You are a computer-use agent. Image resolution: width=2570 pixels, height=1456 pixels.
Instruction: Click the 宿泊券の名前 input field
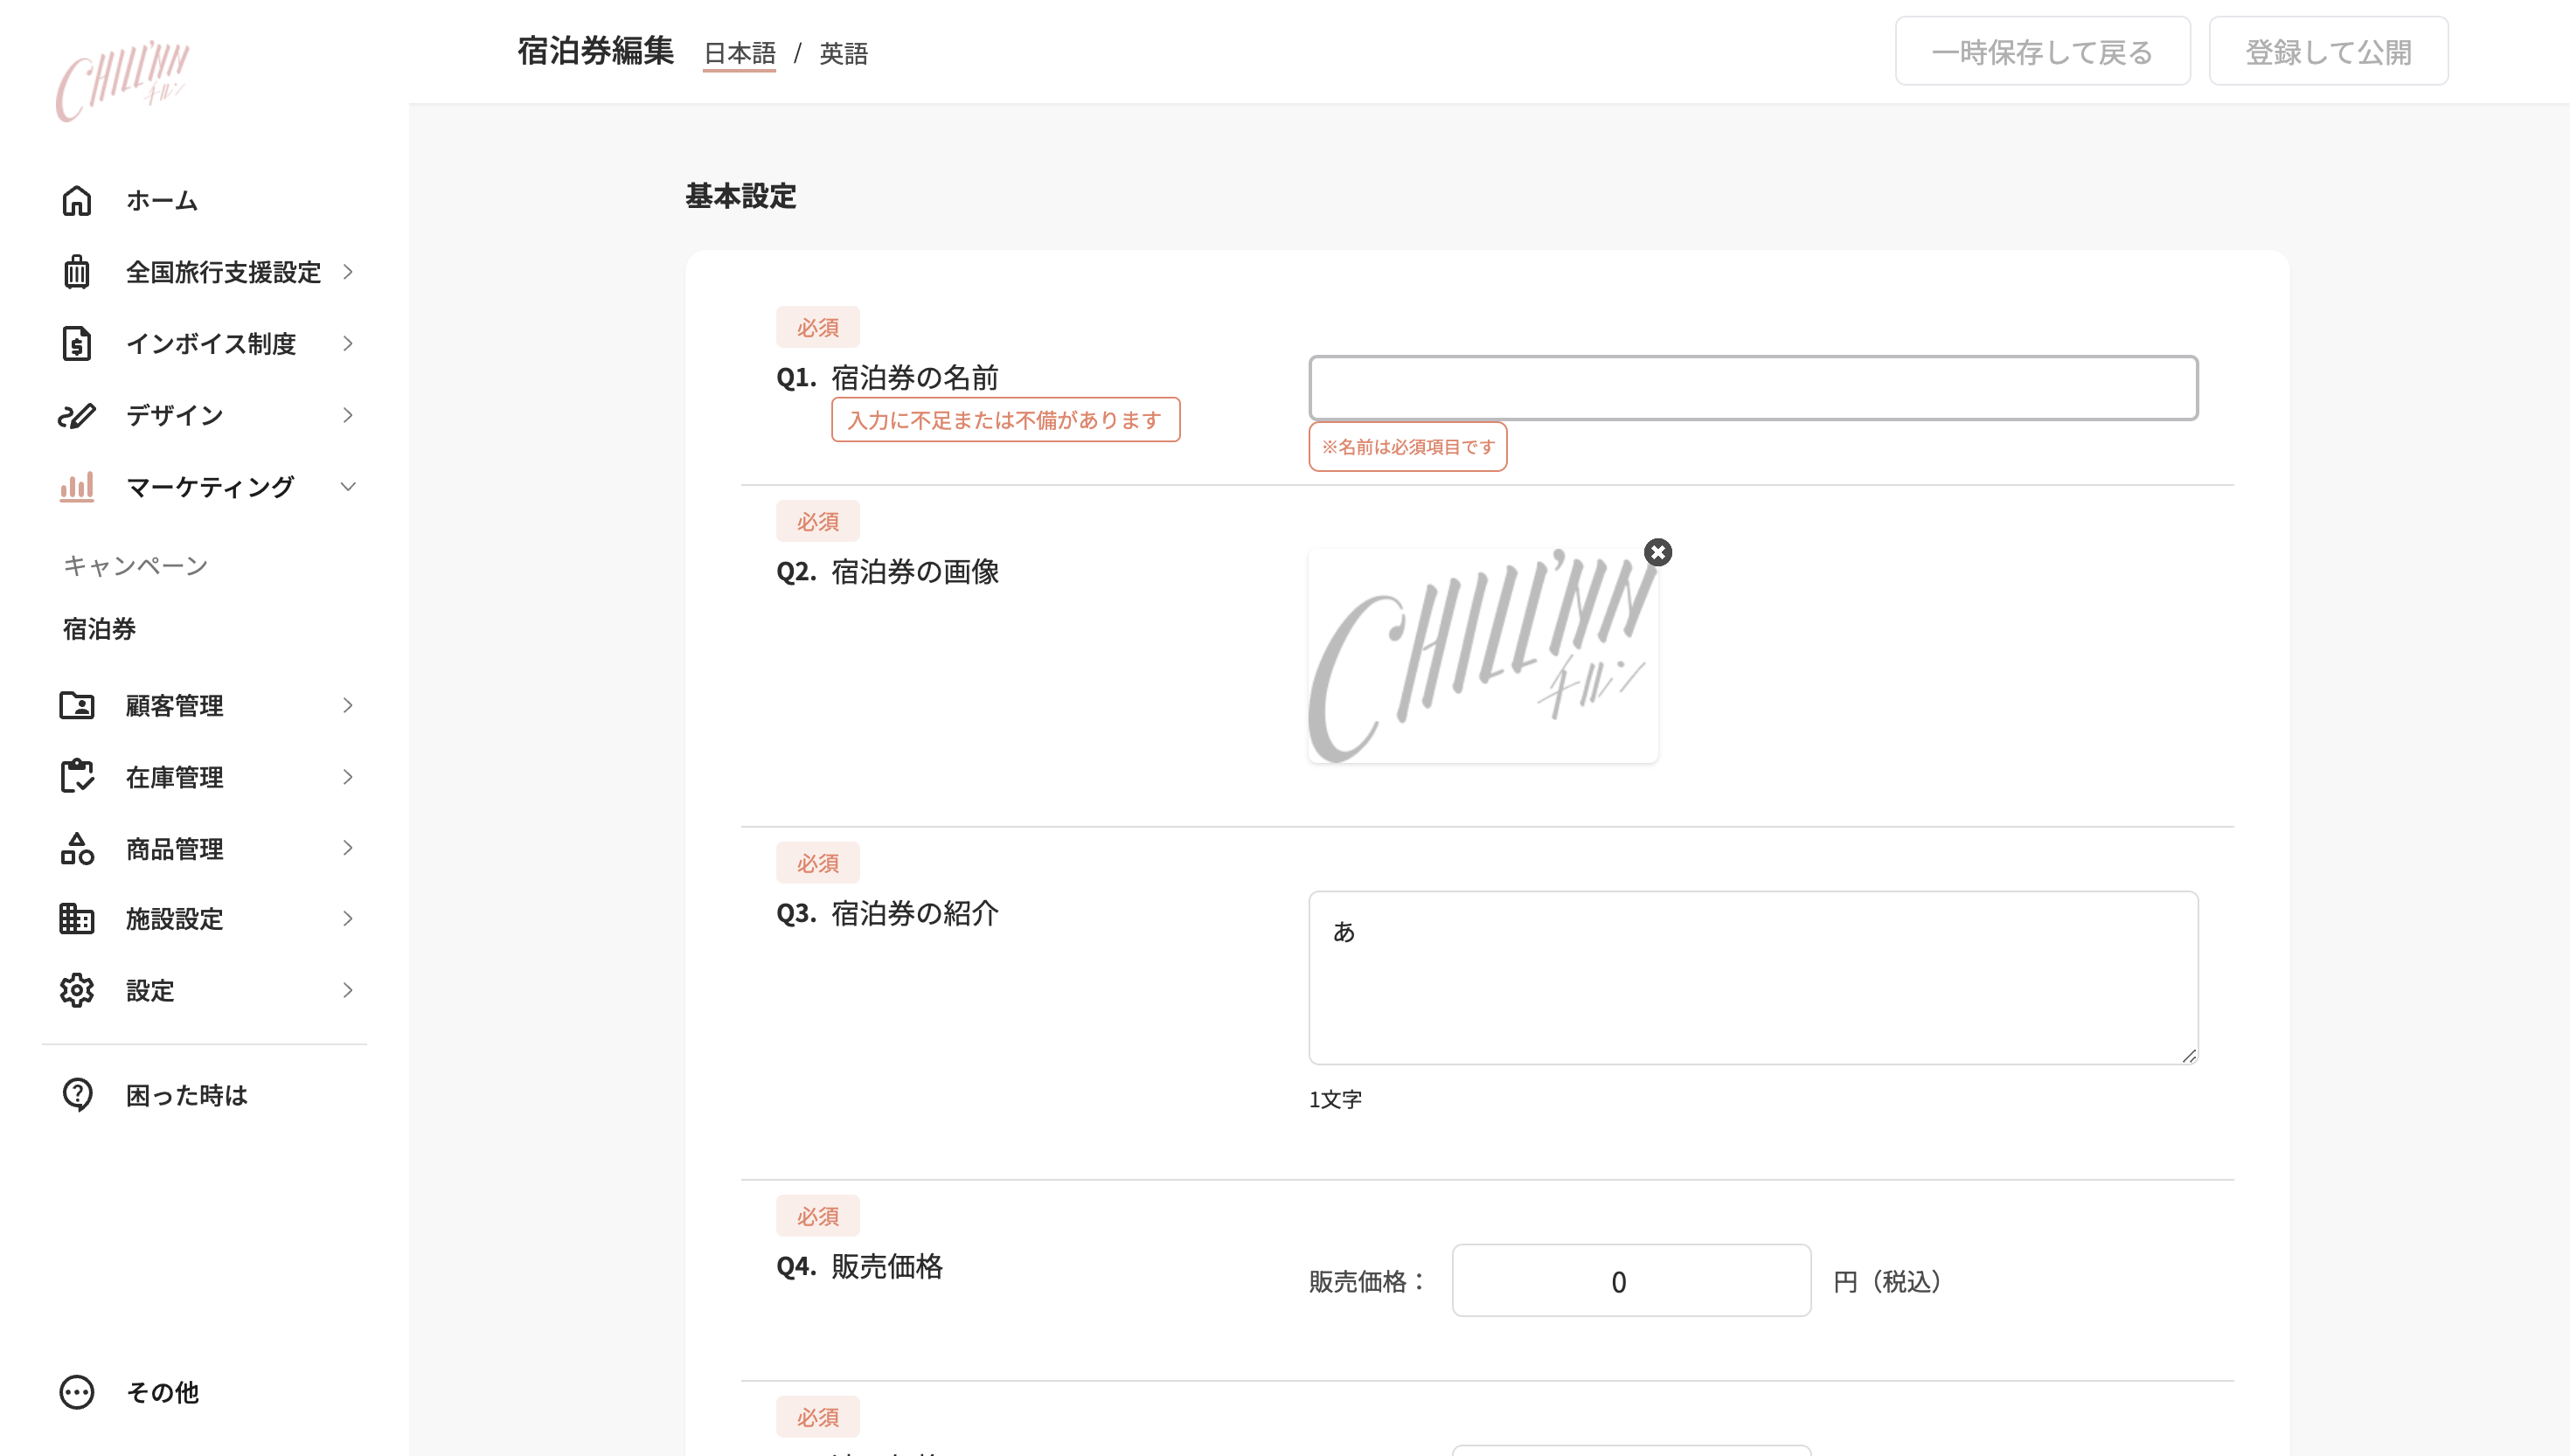point(1752,388)
